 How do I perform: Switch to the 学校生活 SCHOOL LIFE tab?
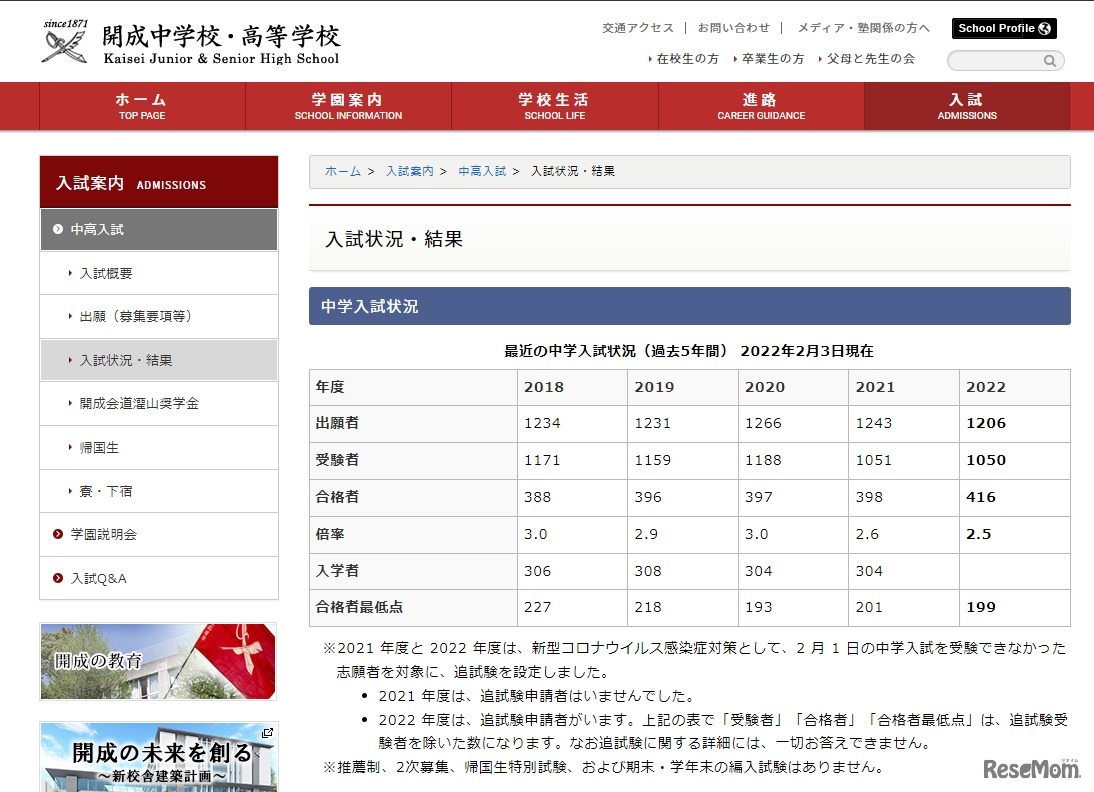coord(555,106)
